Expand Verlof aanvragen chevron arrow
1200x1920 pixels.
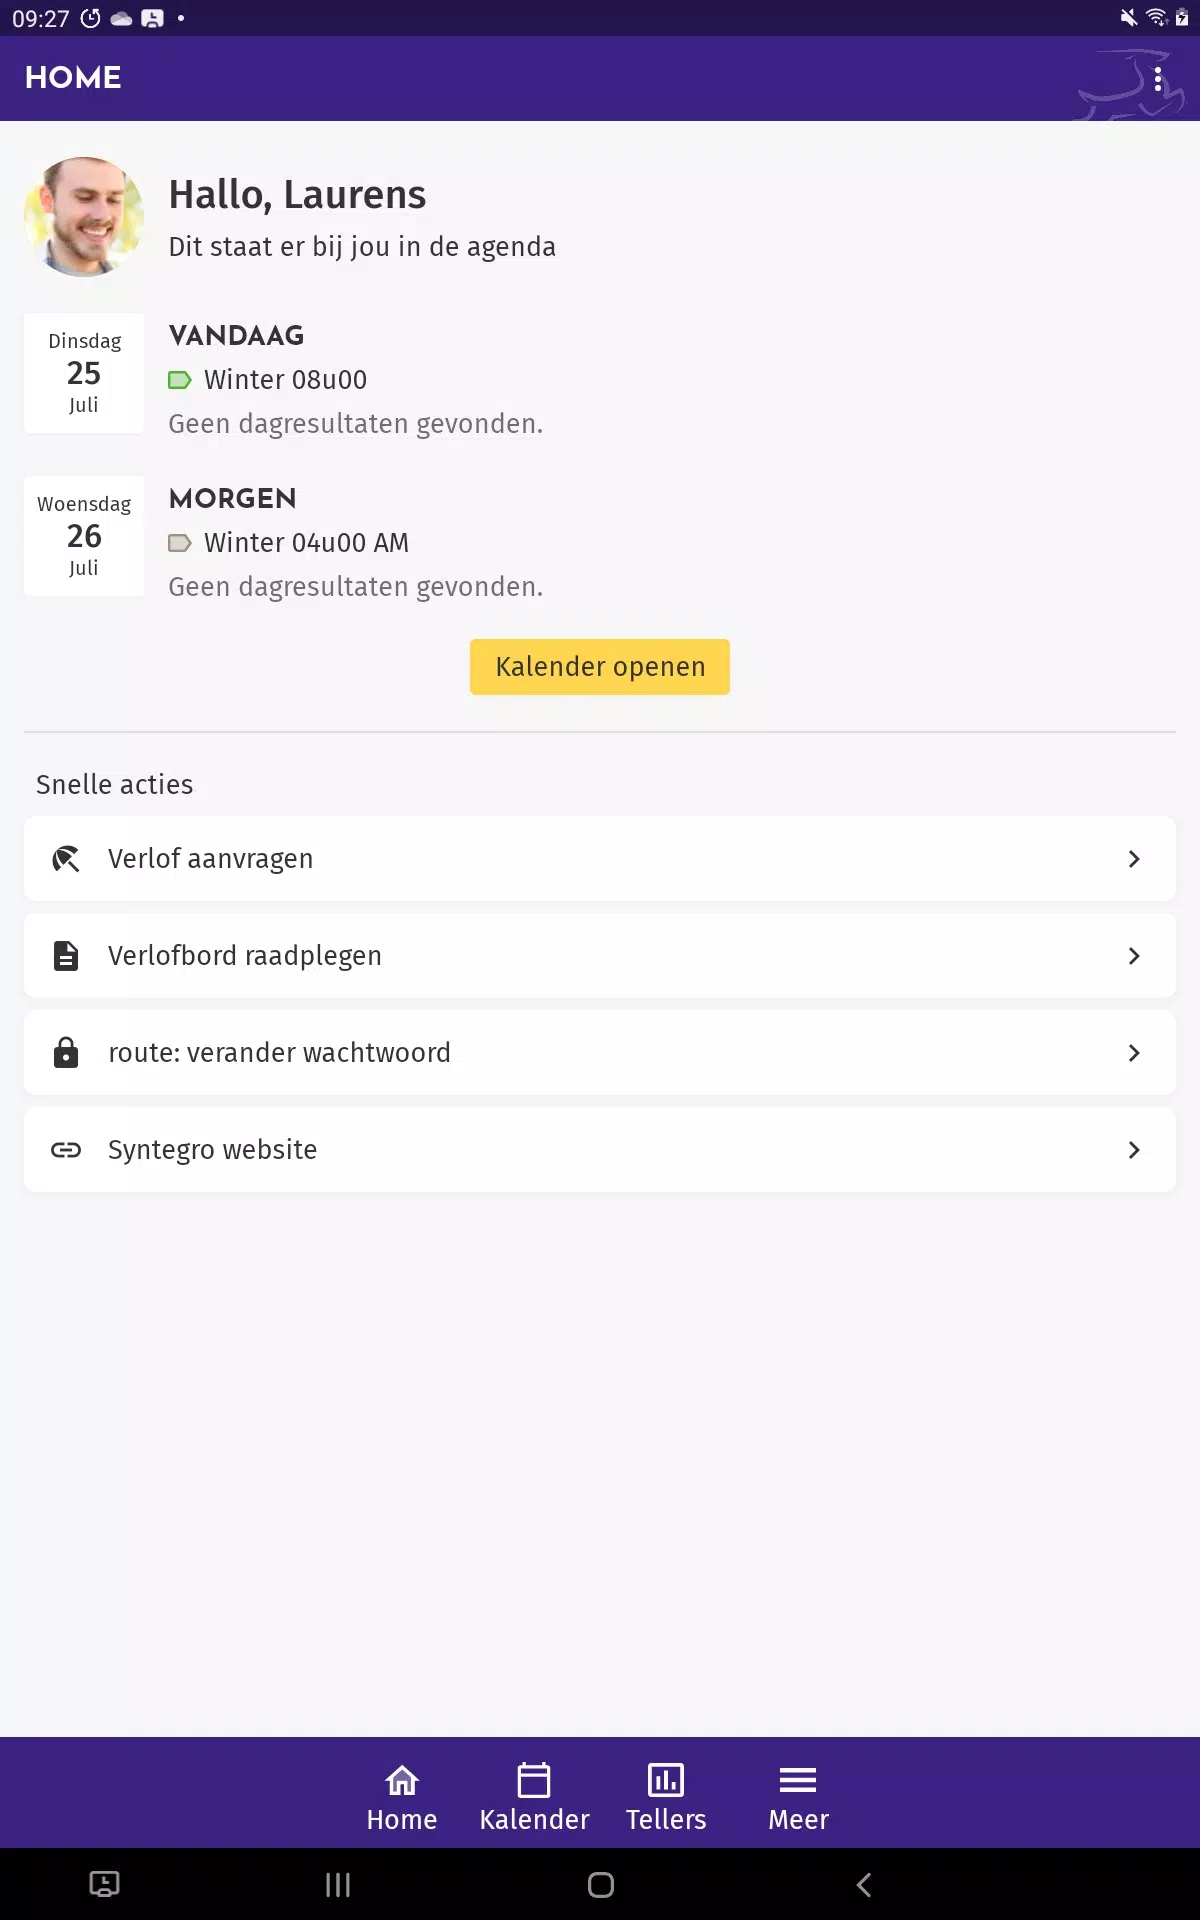(x=1134, y=859)
